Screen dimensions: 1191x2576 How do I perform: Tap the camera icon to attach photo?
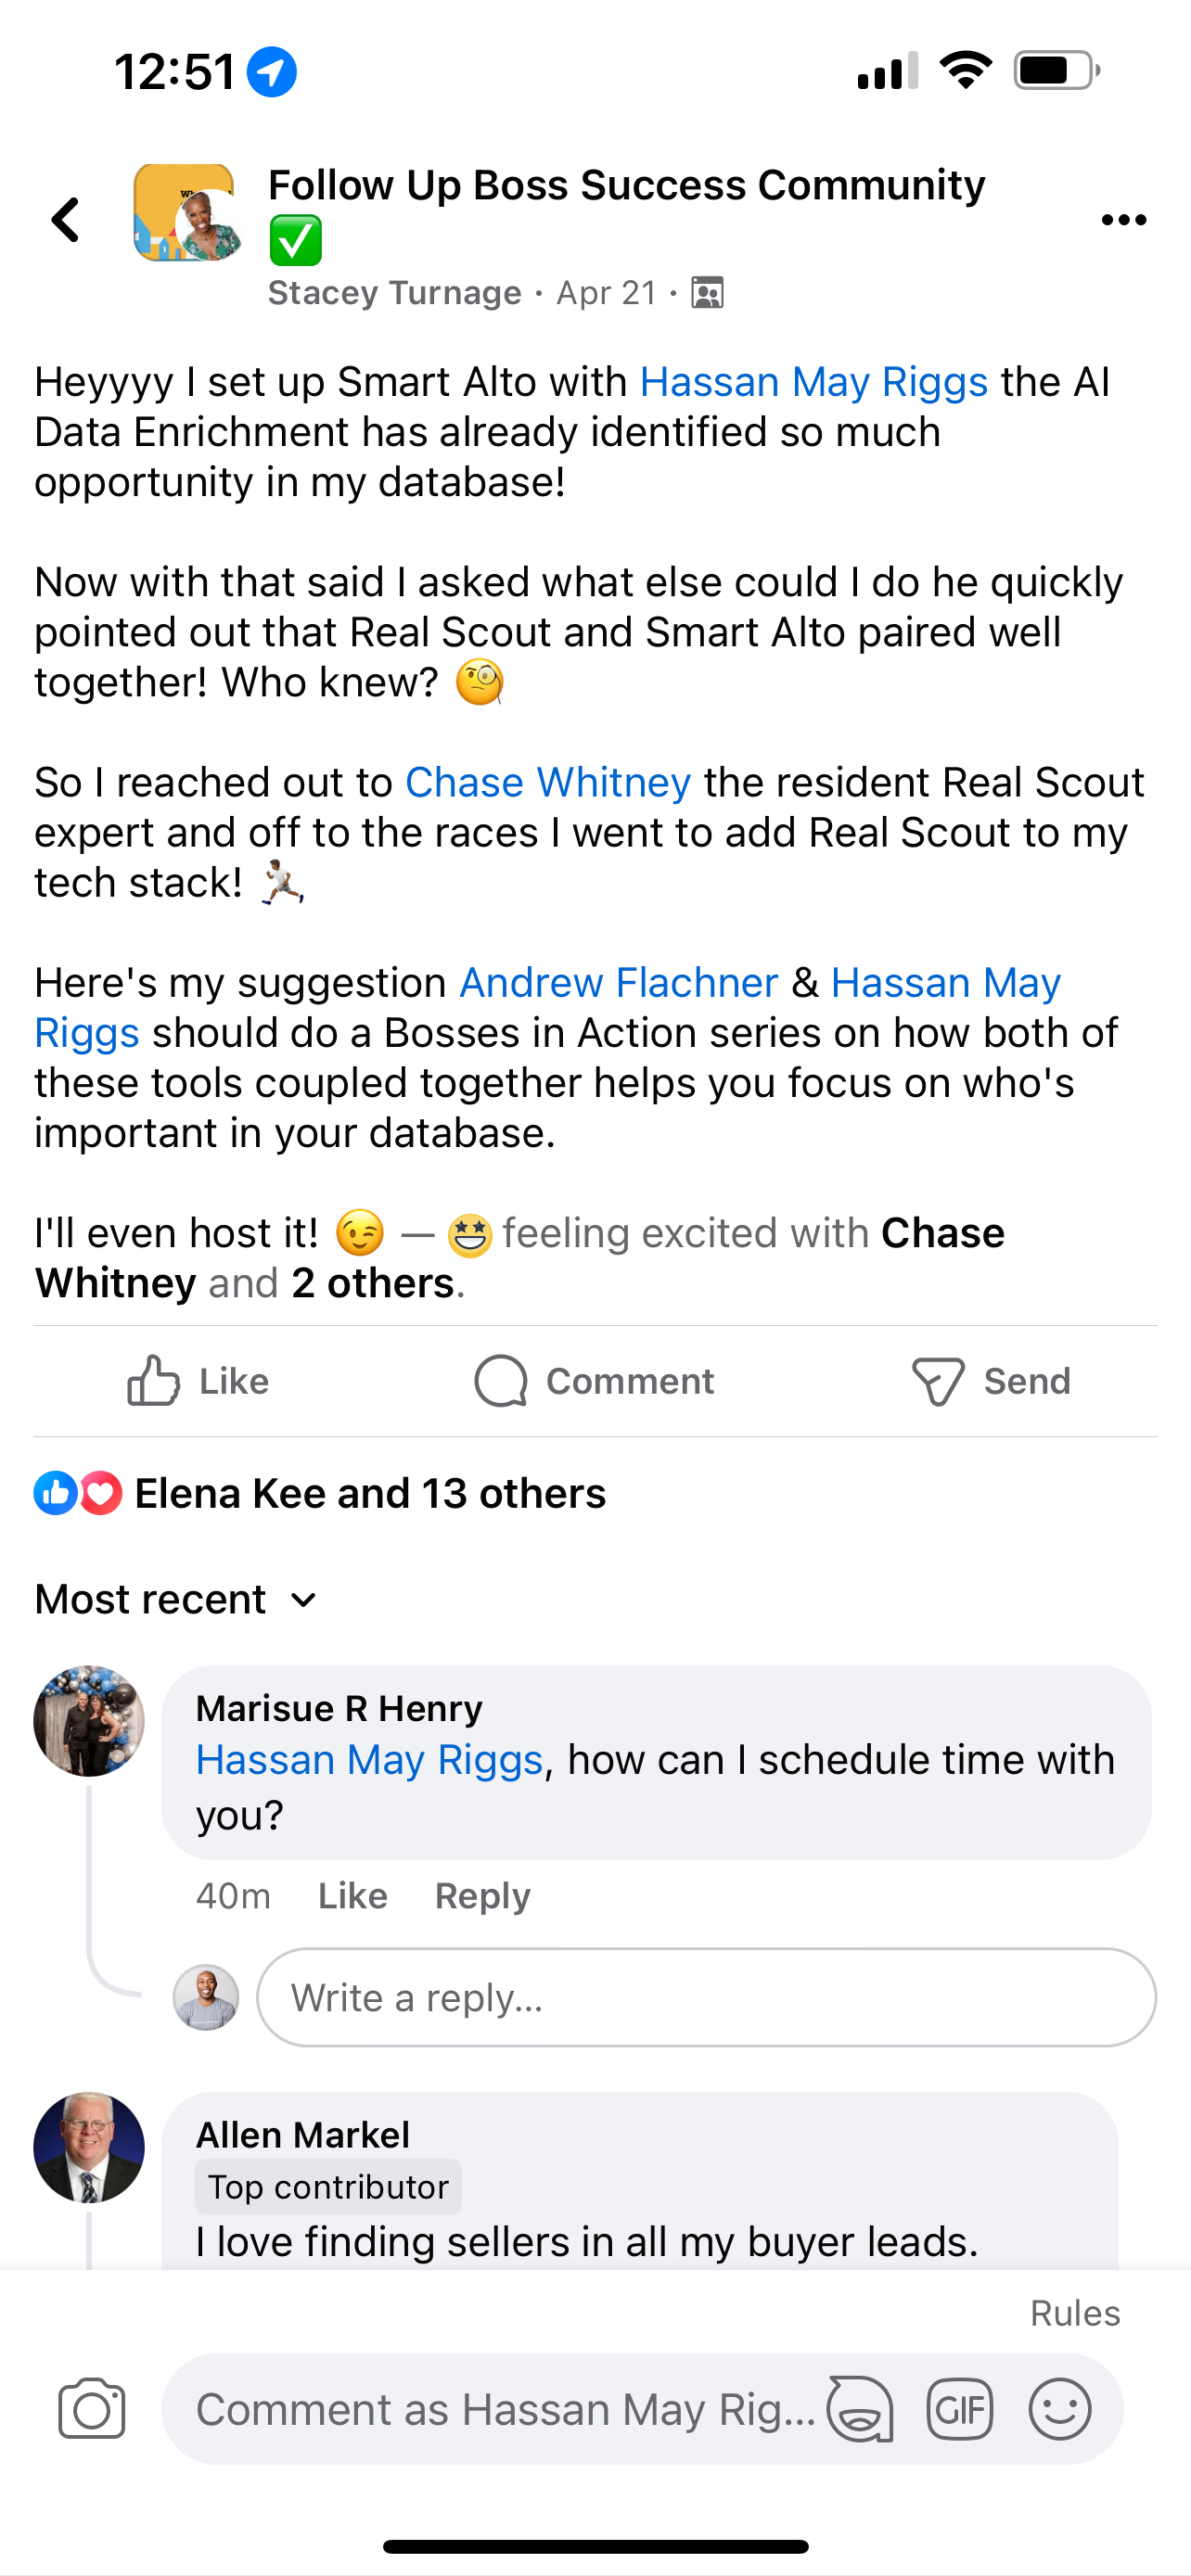92,2409
